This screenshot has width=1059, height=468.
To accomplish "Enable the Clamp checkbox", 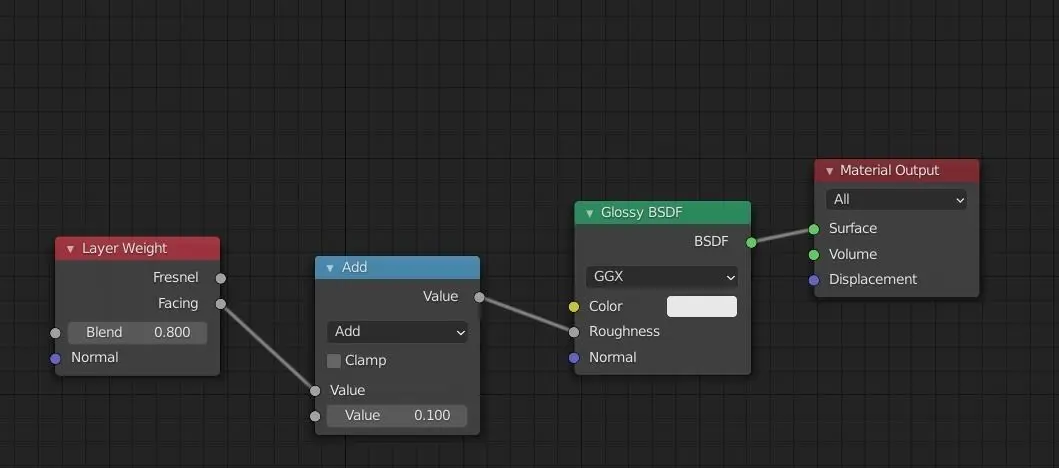I will click(334, 361).
